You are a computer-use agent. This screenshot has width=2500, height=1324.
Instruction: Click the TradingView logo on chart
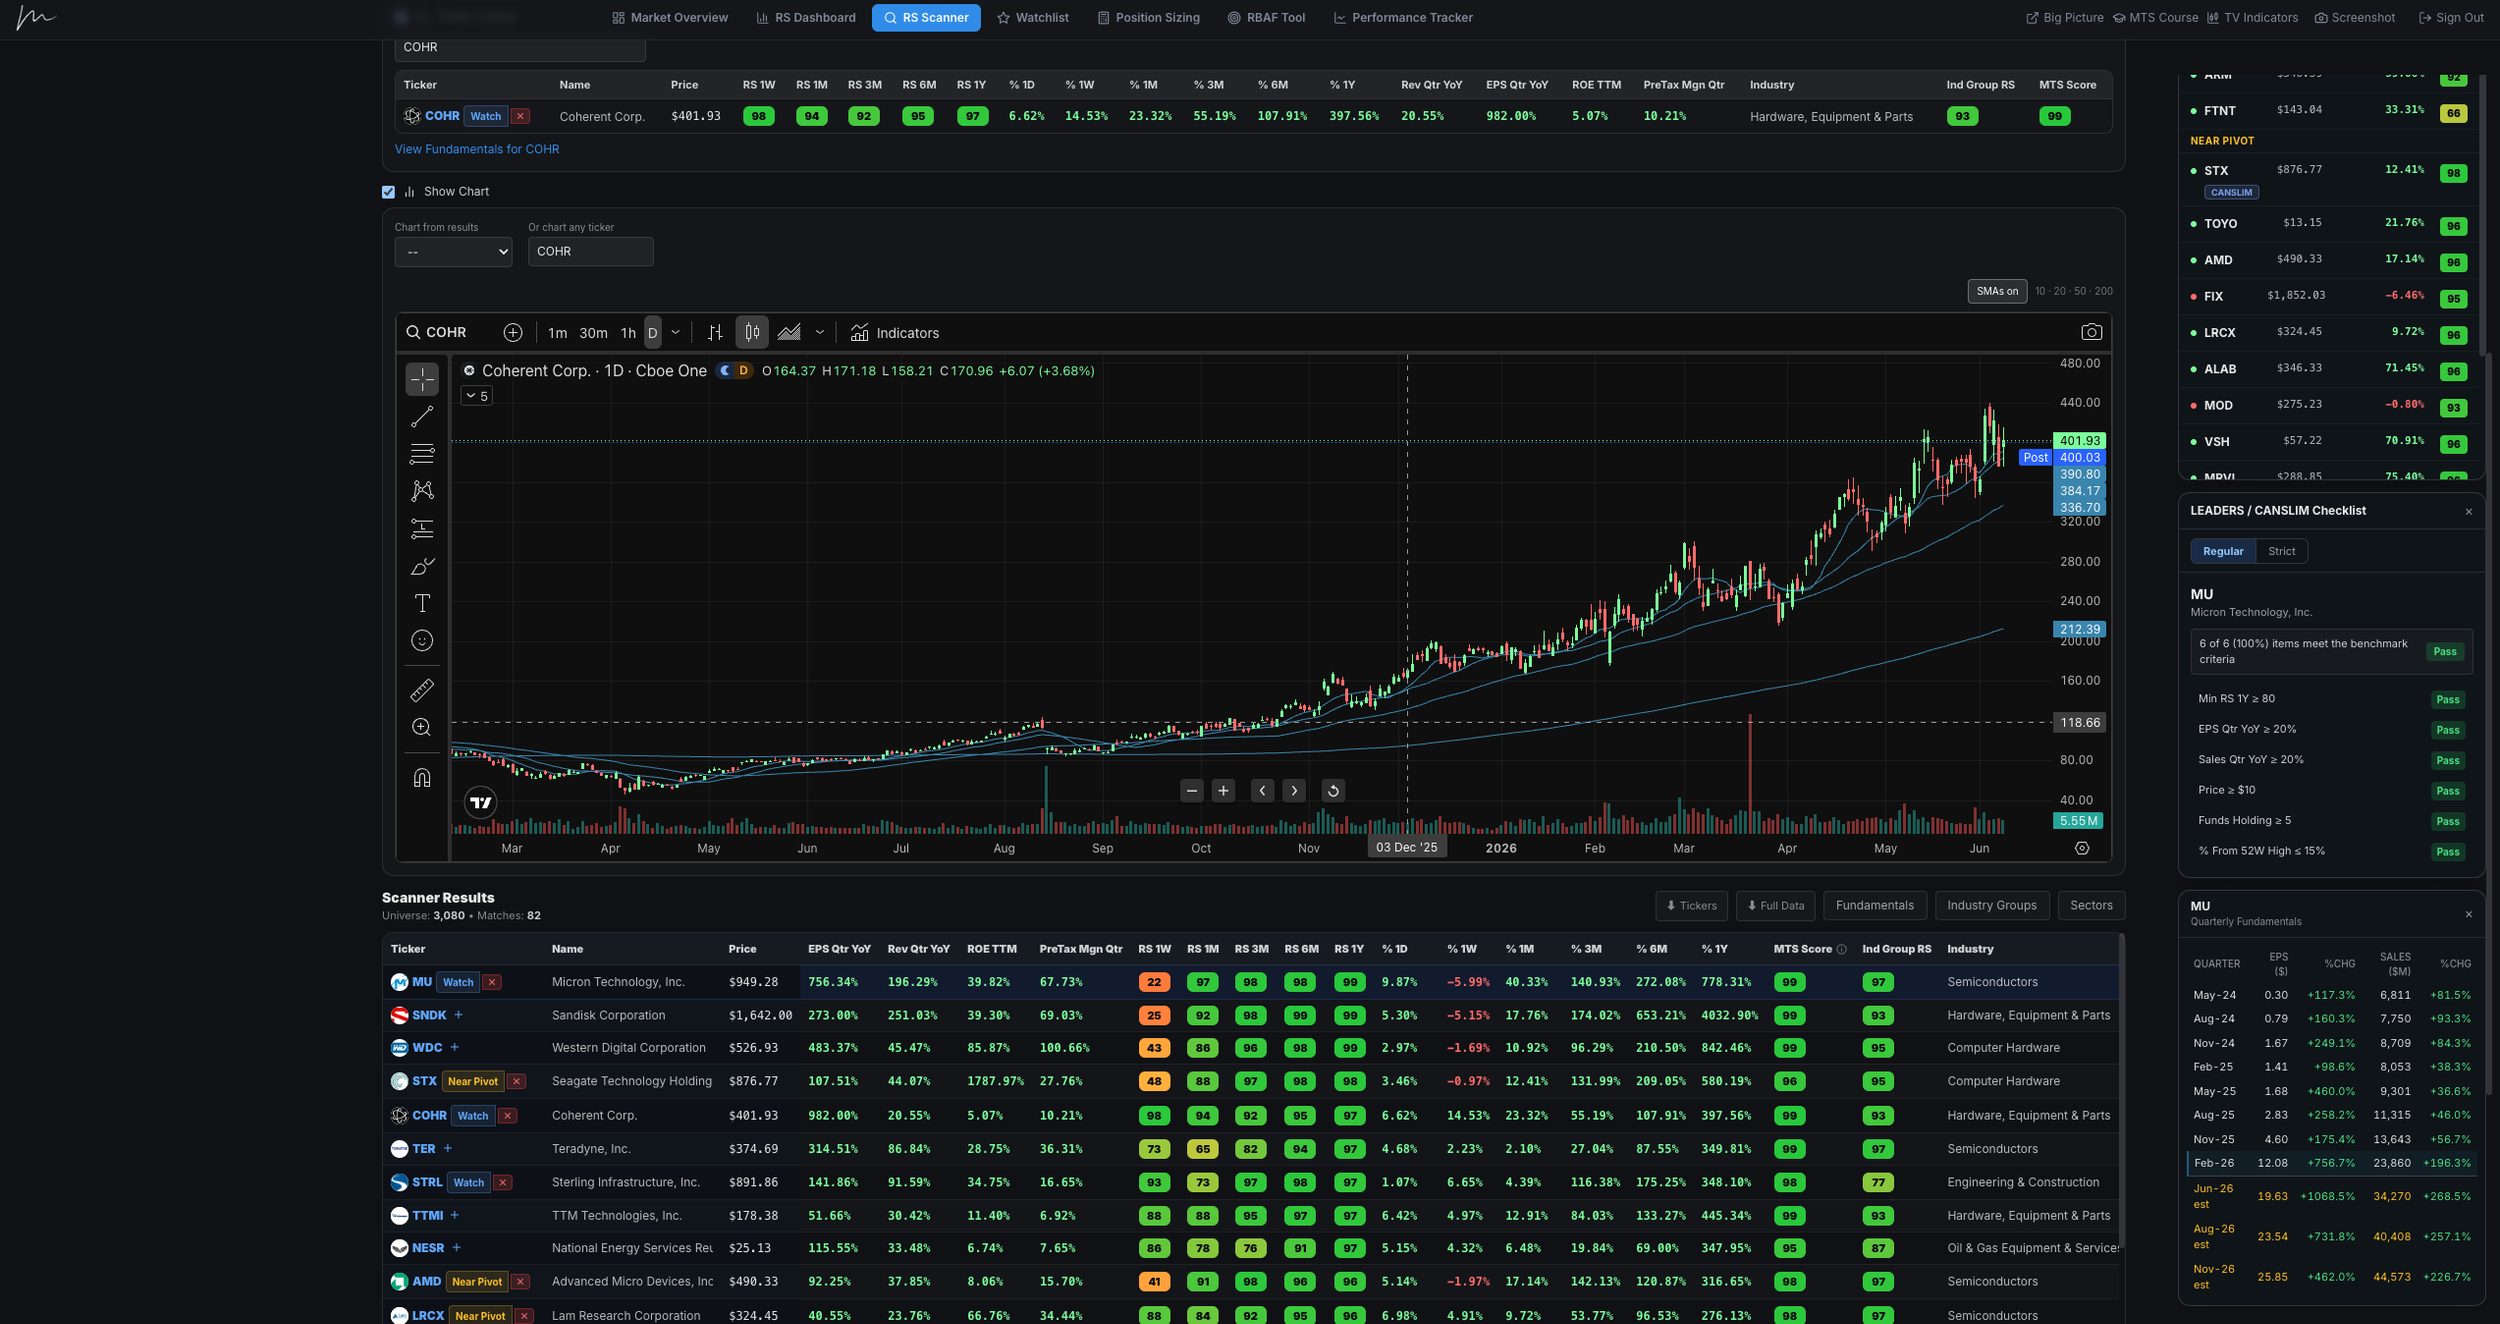[x=481, y=802]
